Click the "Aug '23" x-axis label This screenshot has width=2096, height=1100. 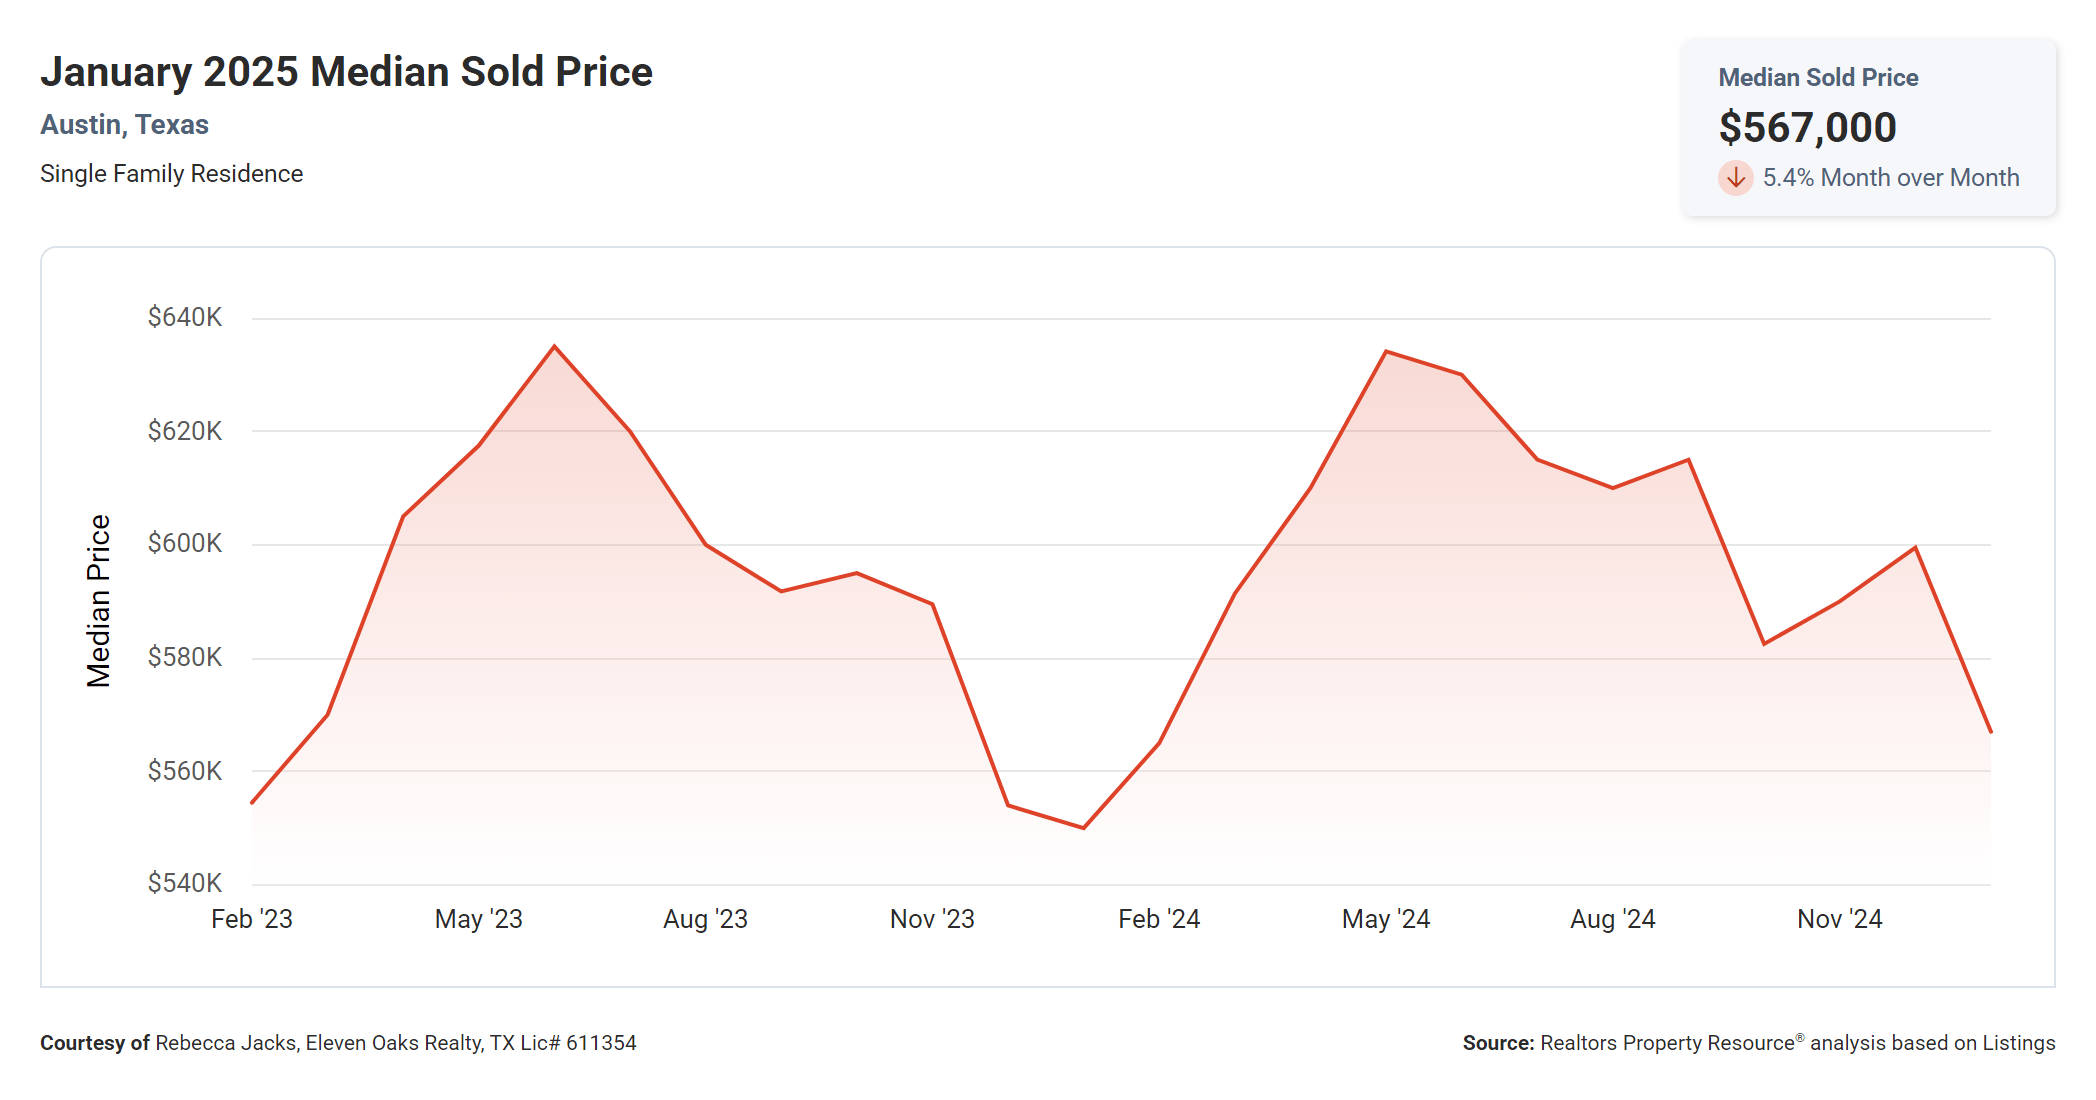pyautogui.click(x=705, y=919)
